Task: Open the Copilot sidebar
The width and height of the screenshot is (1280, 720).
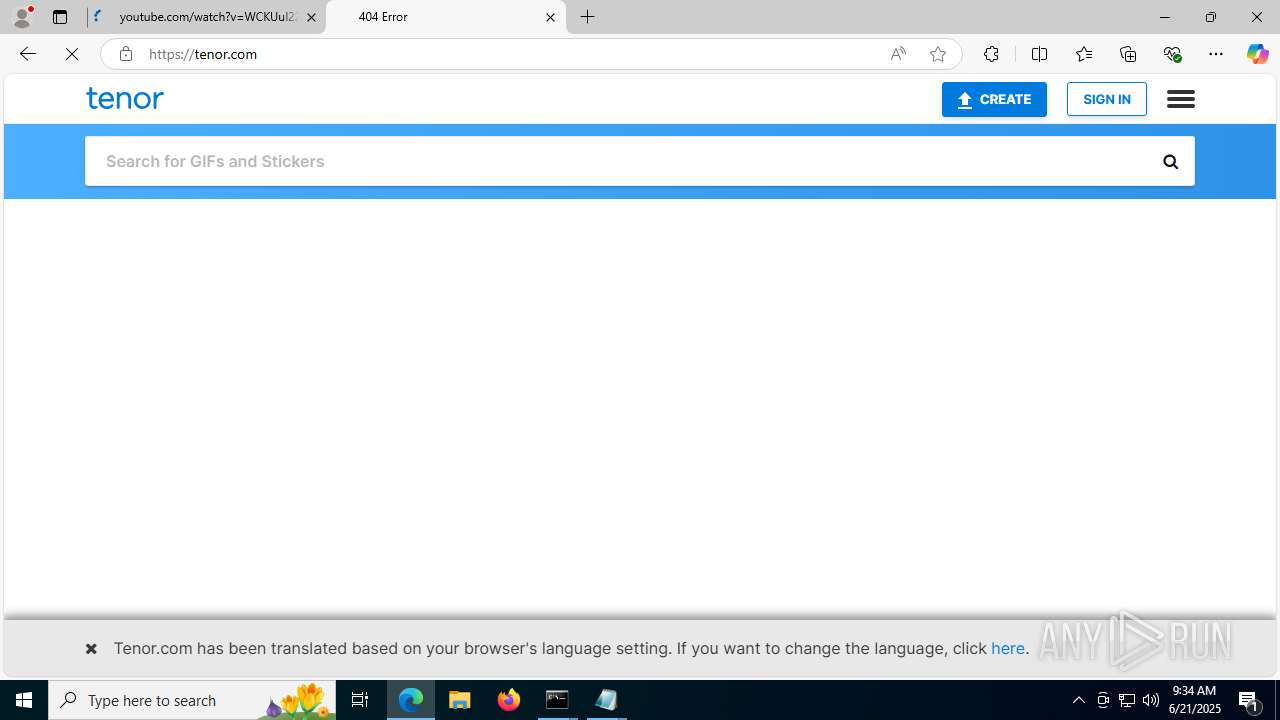Action: 1257,54
